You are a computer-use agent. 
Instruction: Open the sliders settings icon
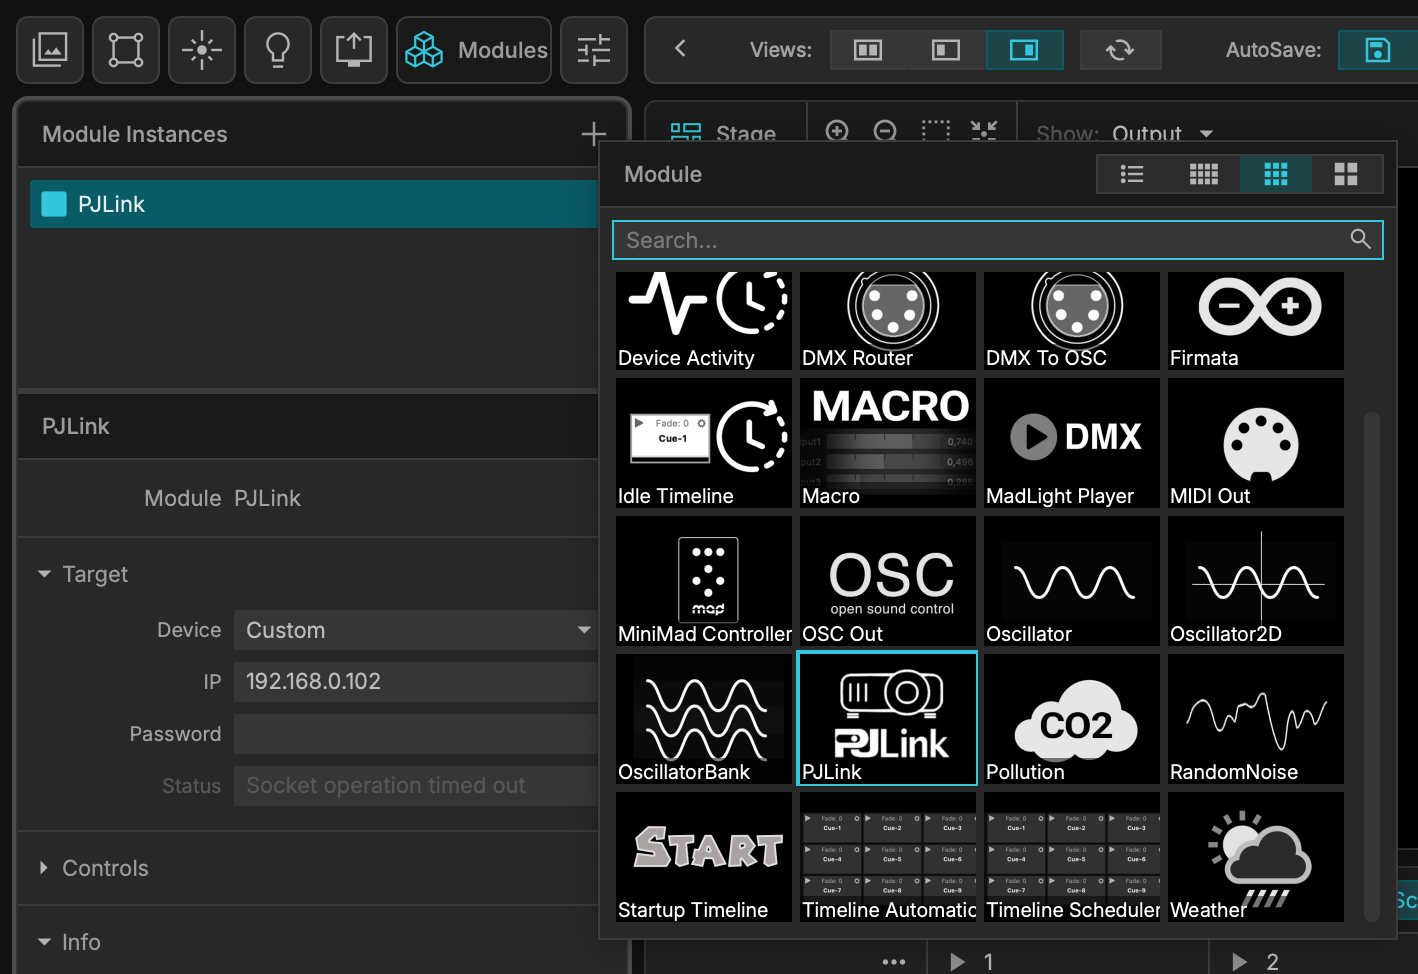click(x=594, y=50)
